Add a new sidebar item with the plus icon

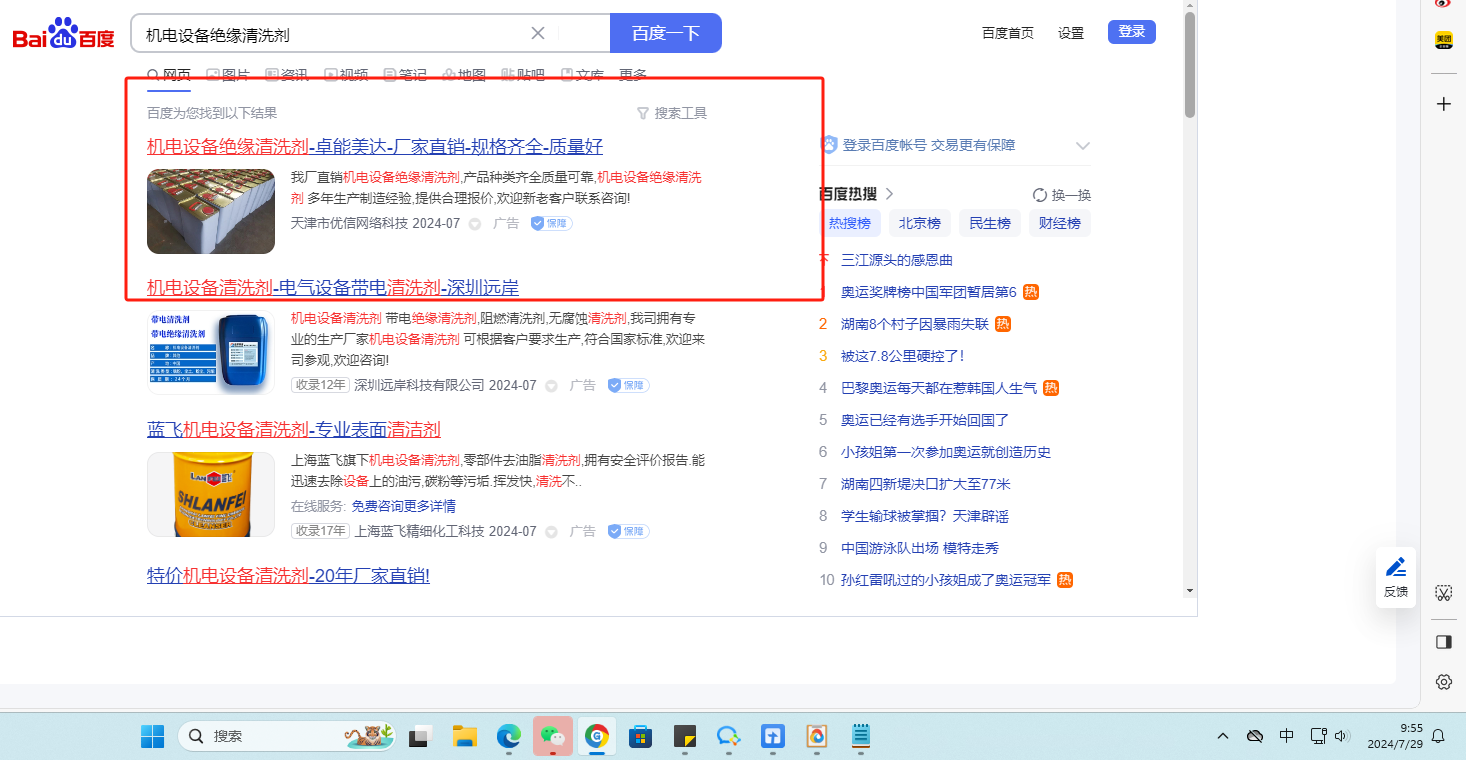1443,104
